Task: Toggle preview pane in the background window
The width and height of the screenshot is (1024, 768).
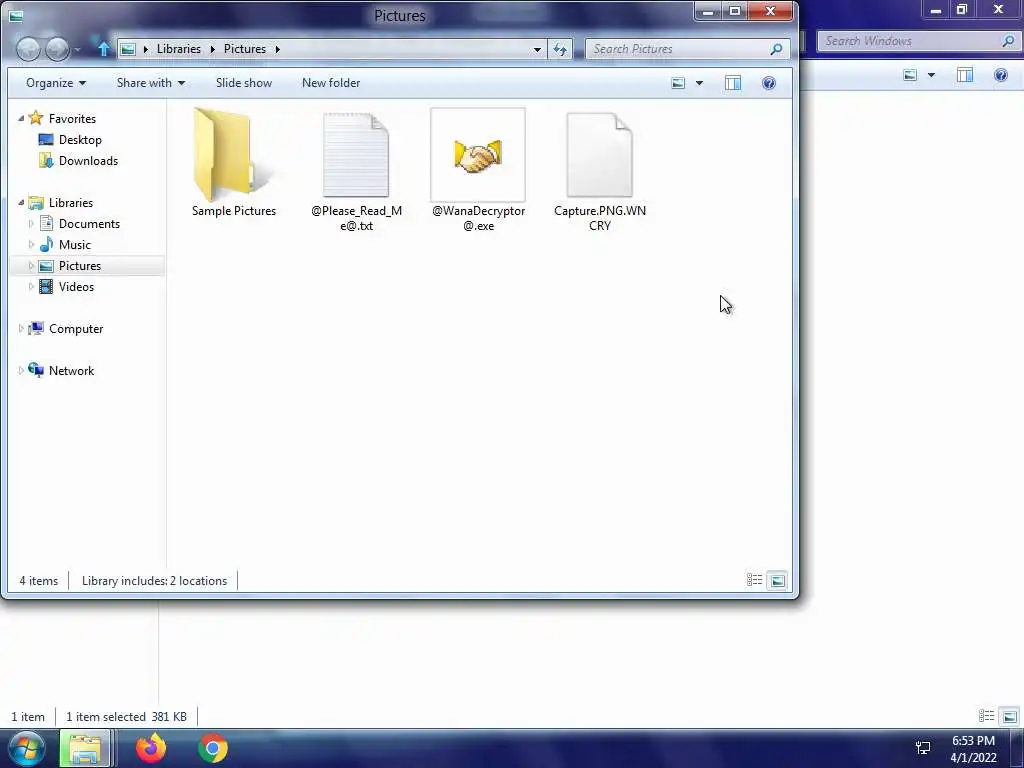Action: [965, 75]
